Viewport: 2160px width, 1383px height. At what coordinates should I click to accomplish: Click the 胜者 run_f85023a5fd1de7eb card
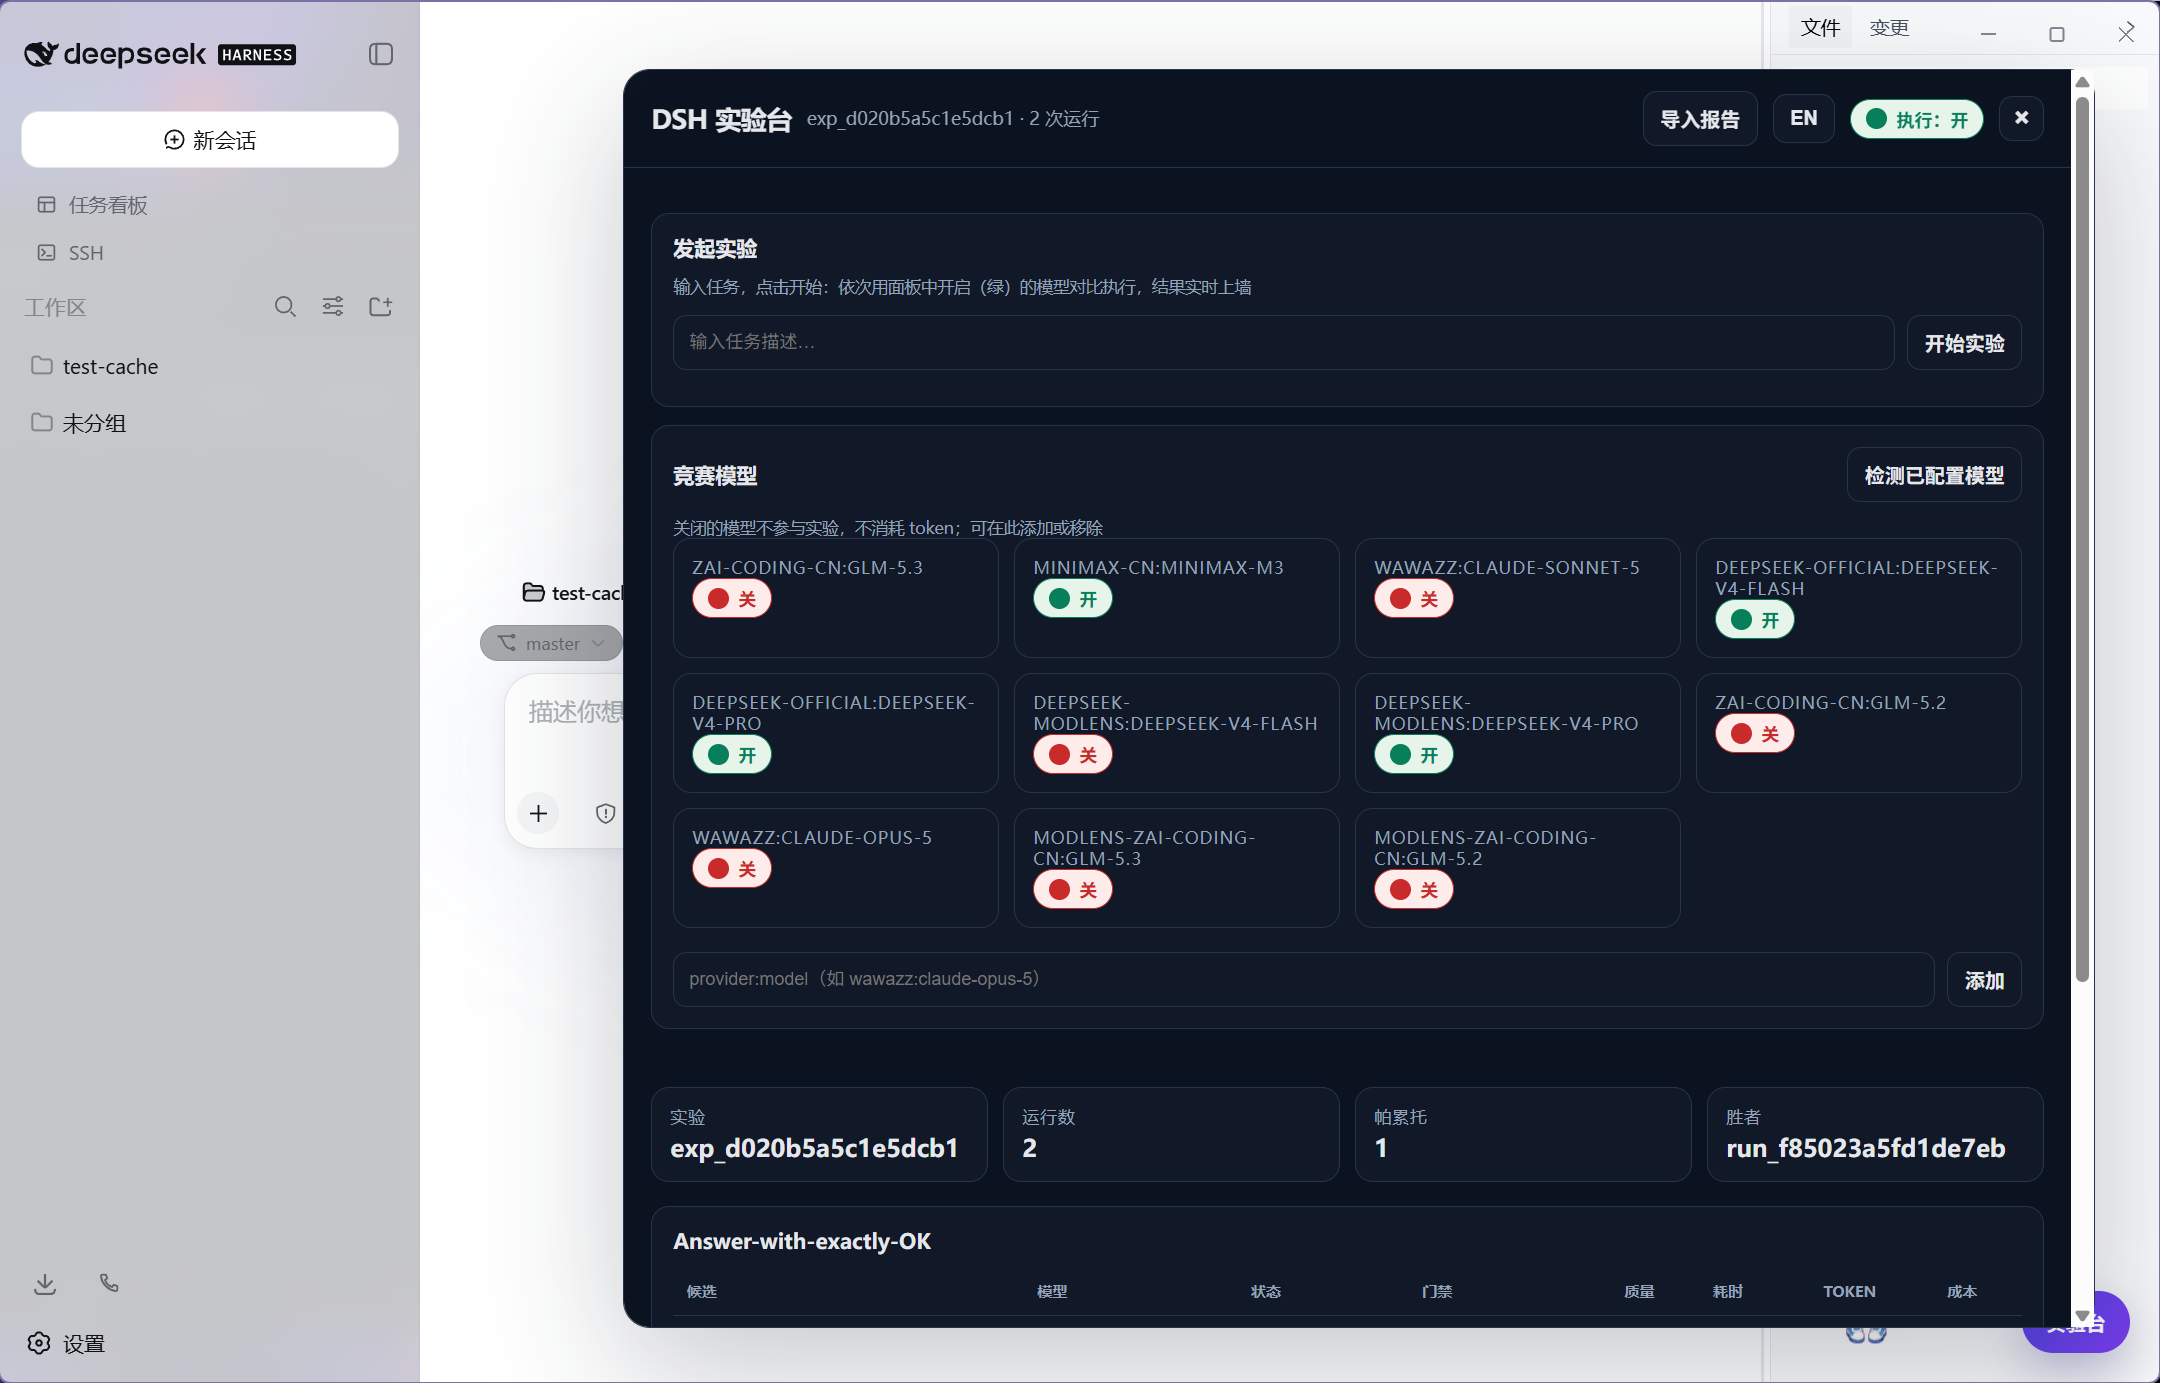[1874, 1134]
